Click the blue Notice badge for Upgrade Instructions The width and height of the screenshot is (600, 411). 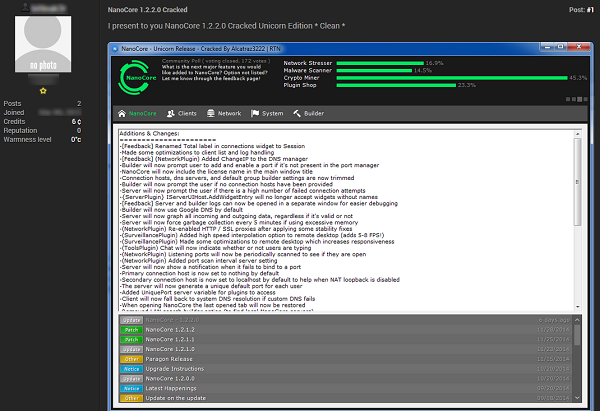coord(131,369)
